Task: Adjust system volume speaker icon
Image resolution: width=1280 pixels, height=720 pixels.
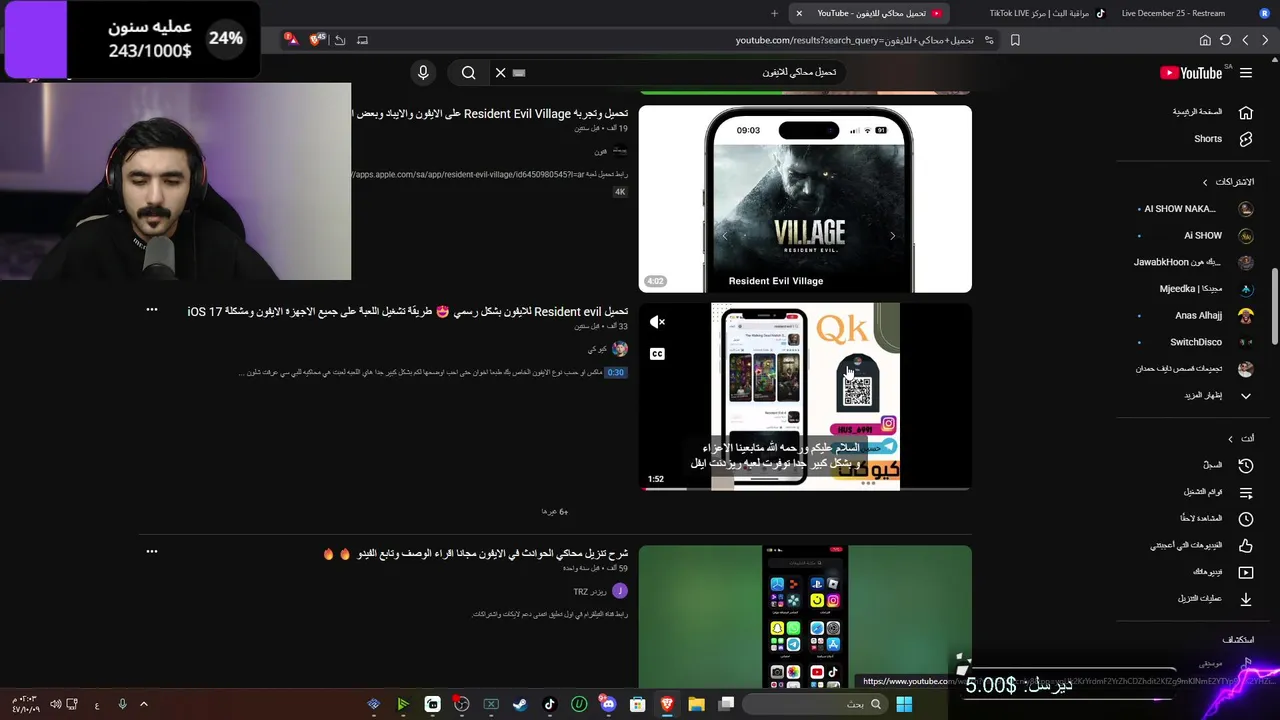Action: [x=55, y=704]
